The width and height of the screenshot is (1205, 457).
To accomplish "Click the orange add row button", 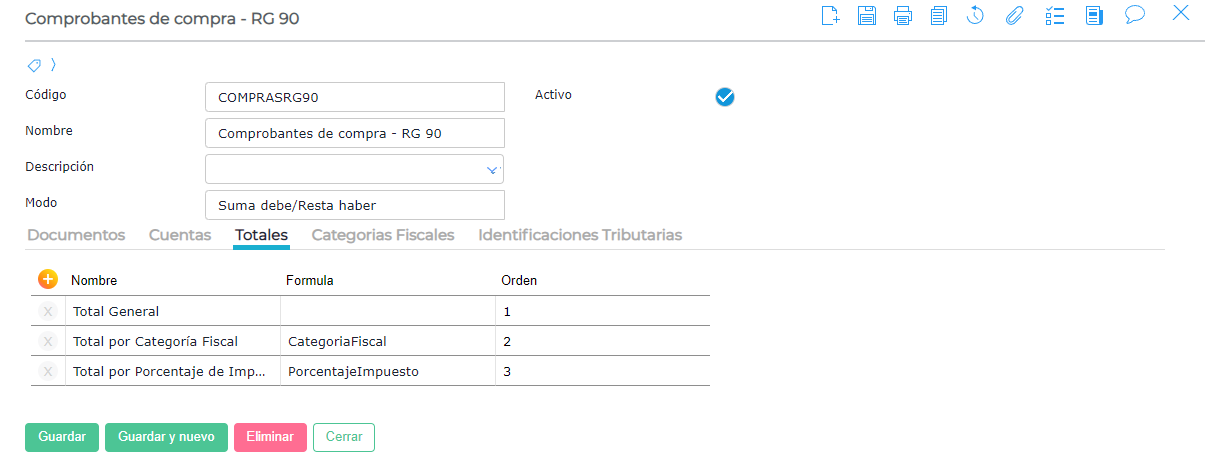I will tap(47, 280).
